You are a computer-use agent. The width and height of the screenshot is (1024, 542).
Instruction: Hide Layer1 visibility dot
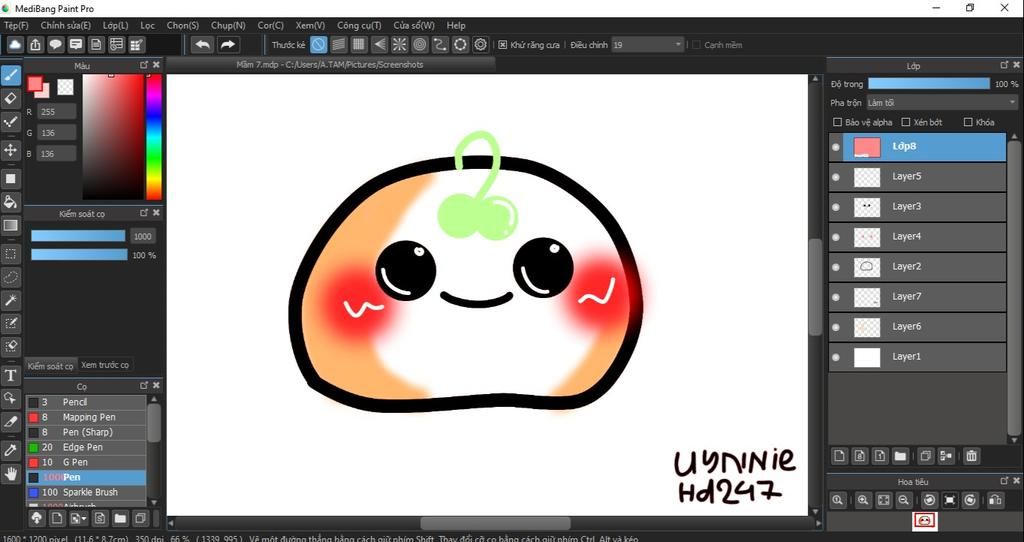pyautogui.click(x=836, y=357)
